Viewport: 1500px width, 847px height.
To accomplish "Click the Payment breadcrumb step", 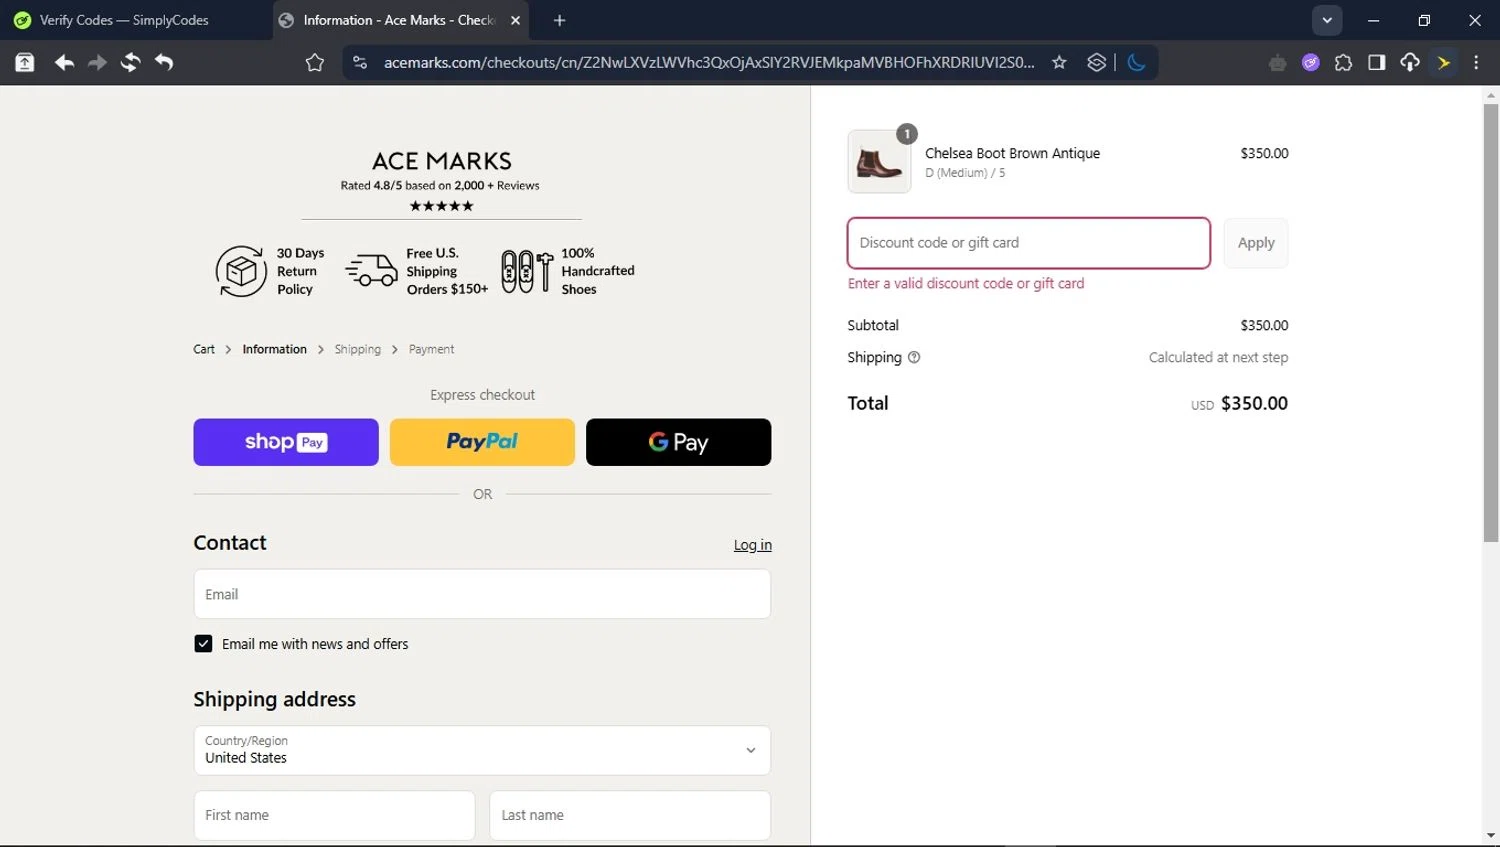I will pyautogui.click(x=431, y=349).
